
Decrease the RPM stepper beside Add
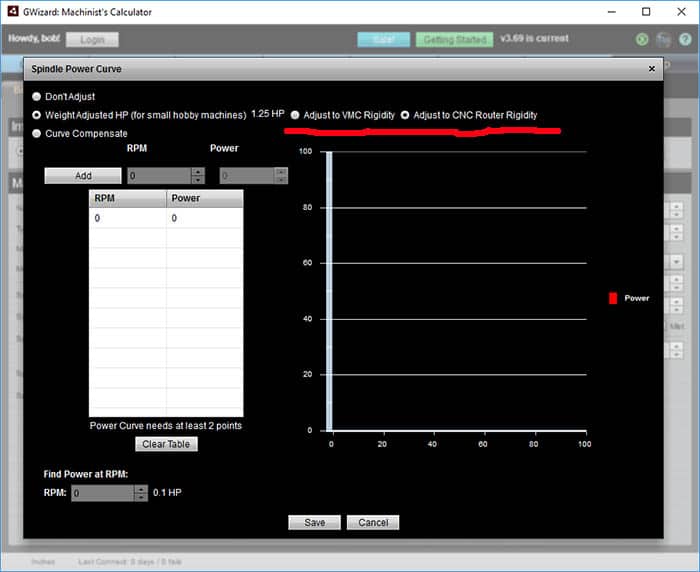point(198,180)
